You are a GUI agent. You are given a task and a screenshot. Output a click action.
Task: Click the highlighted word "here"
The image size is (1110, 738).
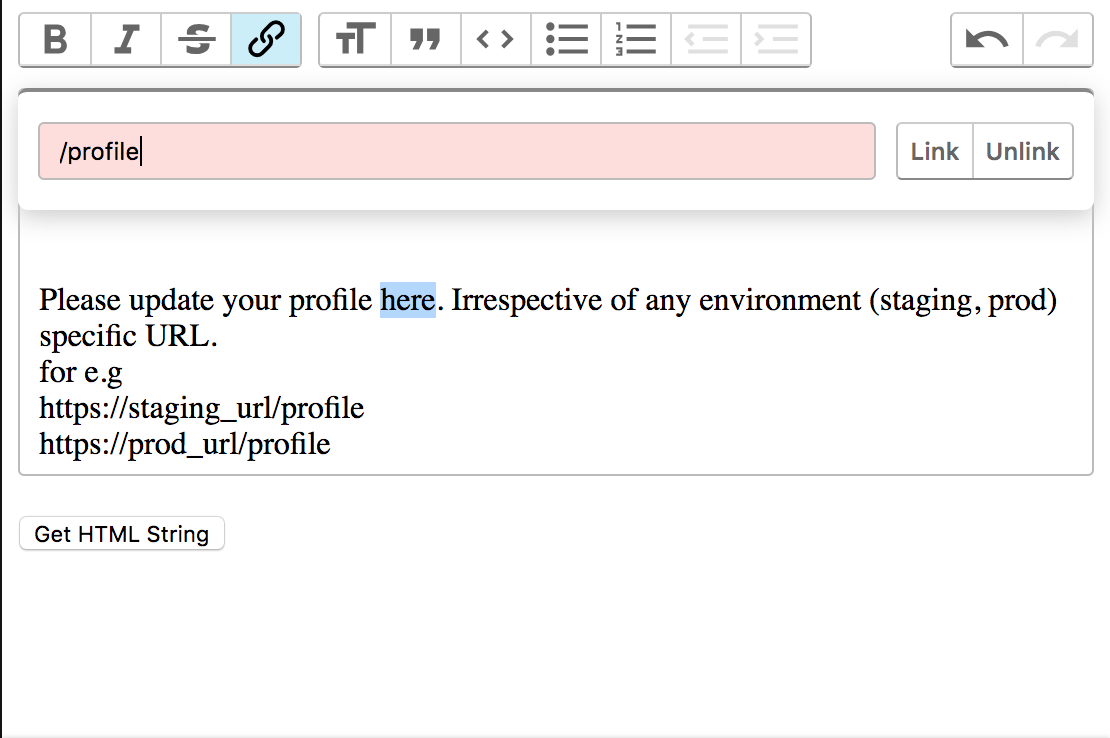(408, 300)
